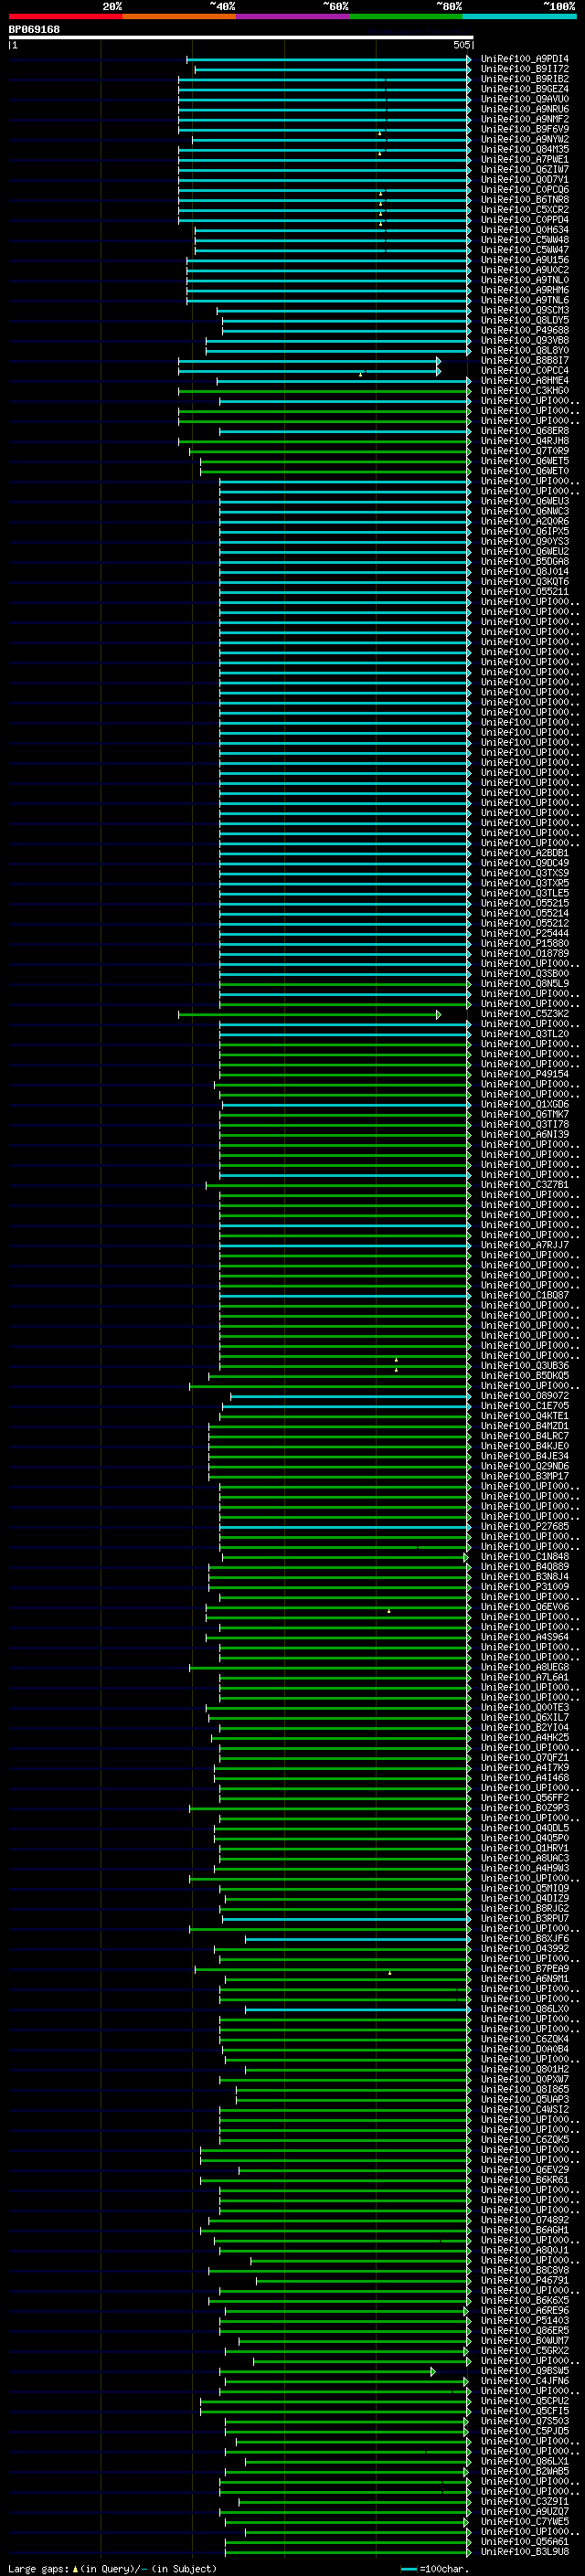Select the UniRef100_B8B8I7 label
This screenshot has height=2576, width=585.
[524, 360]
